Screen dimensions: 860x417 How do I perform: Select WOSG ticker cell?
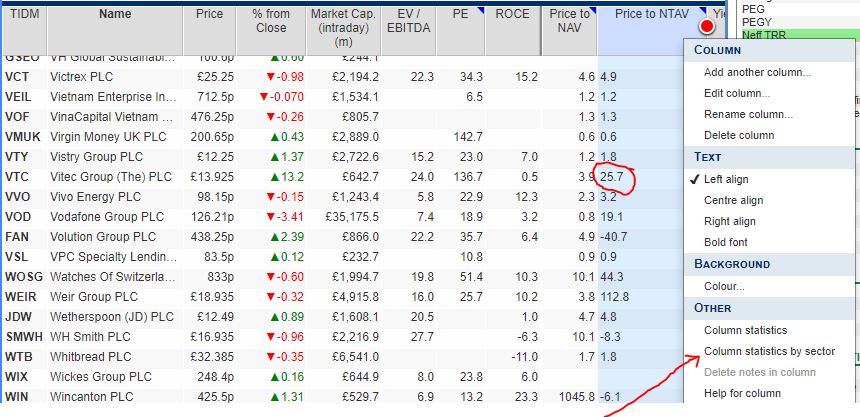pyautogui.click(x=24, y=277)
